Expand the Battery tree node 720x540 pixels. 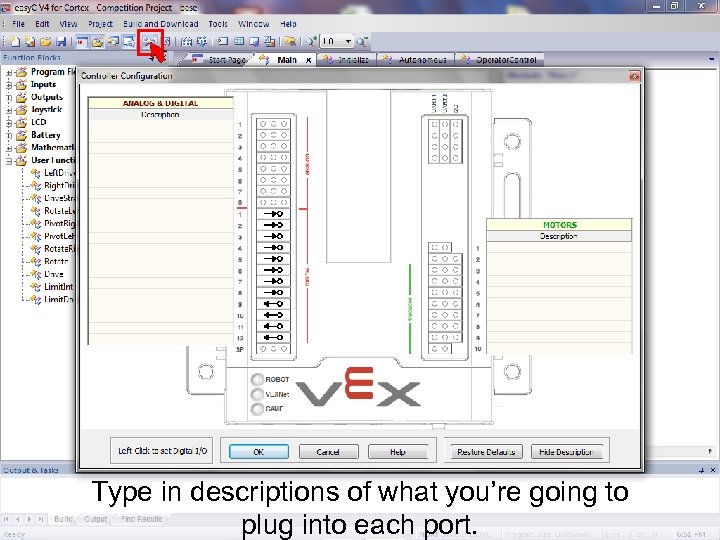coord(9,135)
